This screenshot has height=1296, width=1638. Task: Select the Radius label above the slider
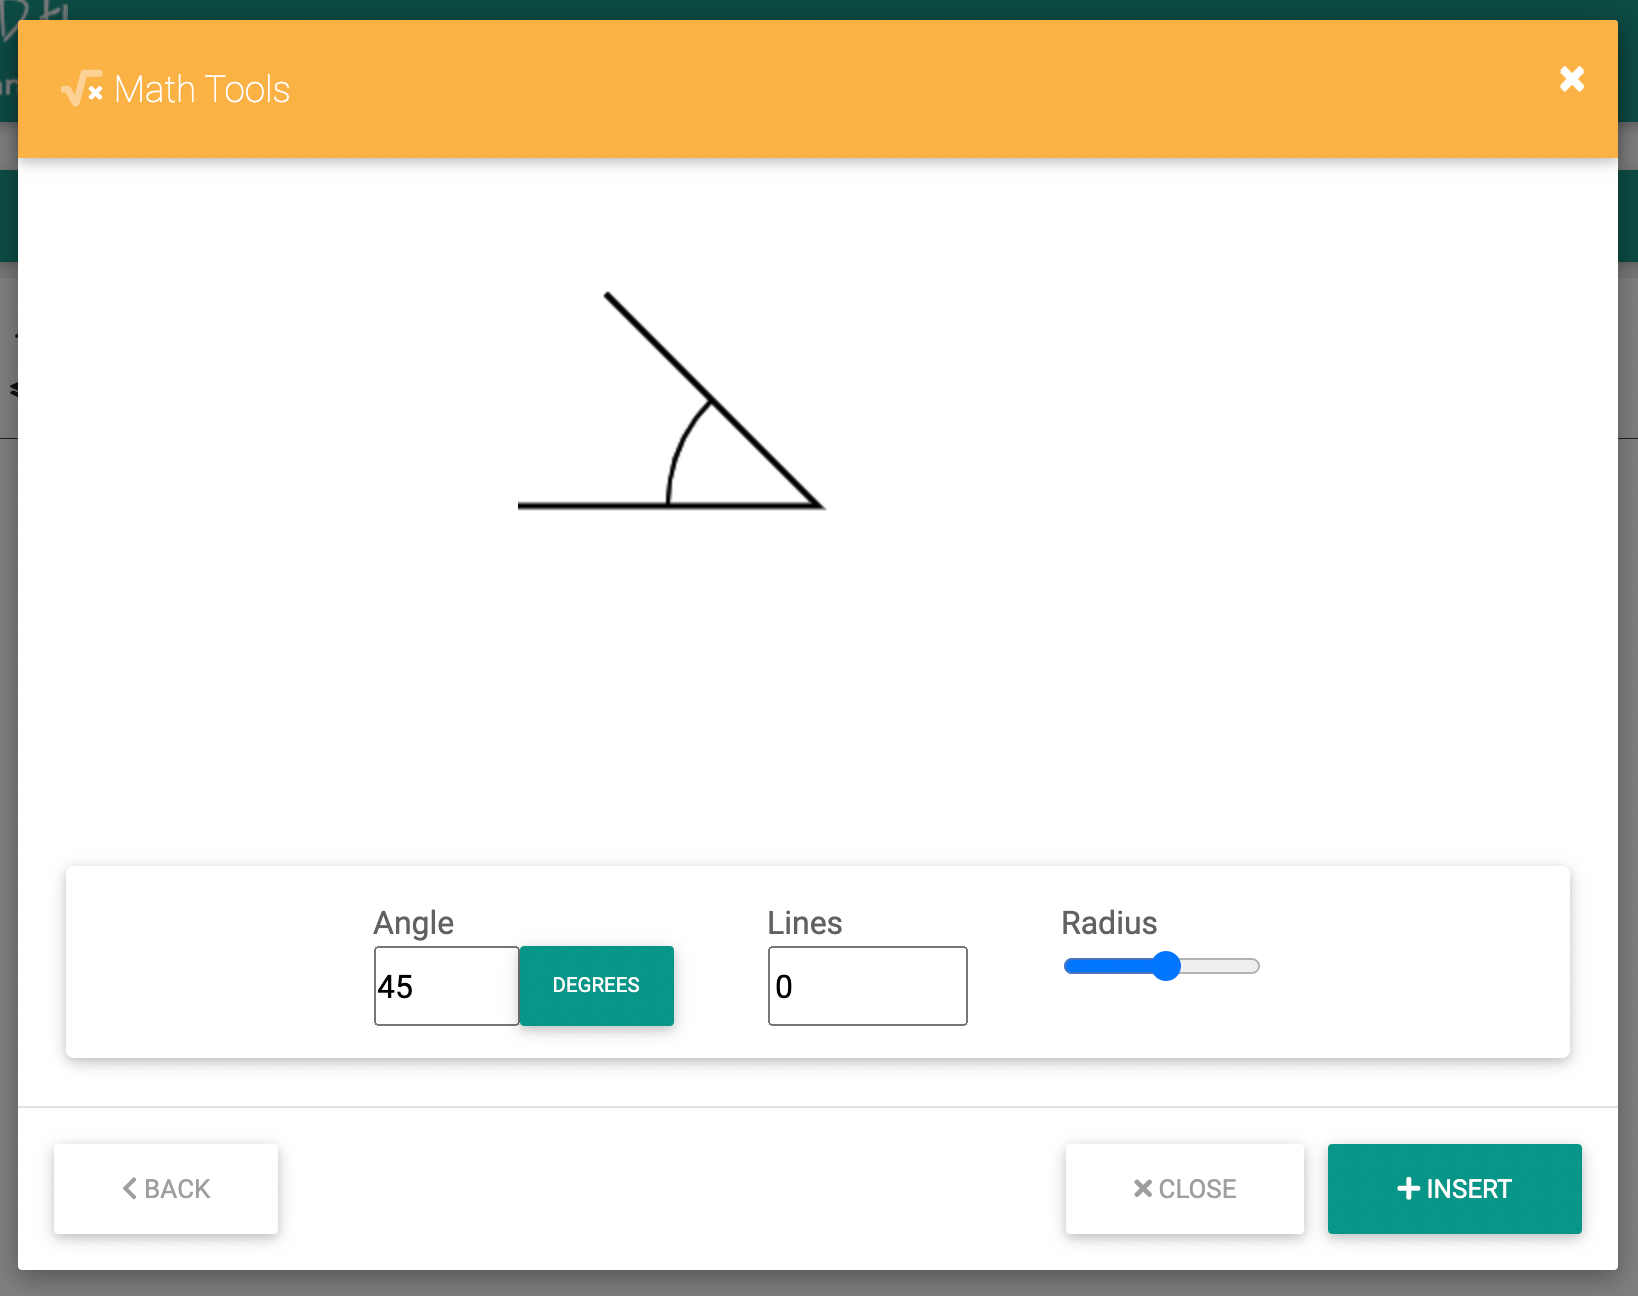click(1108, 923)
